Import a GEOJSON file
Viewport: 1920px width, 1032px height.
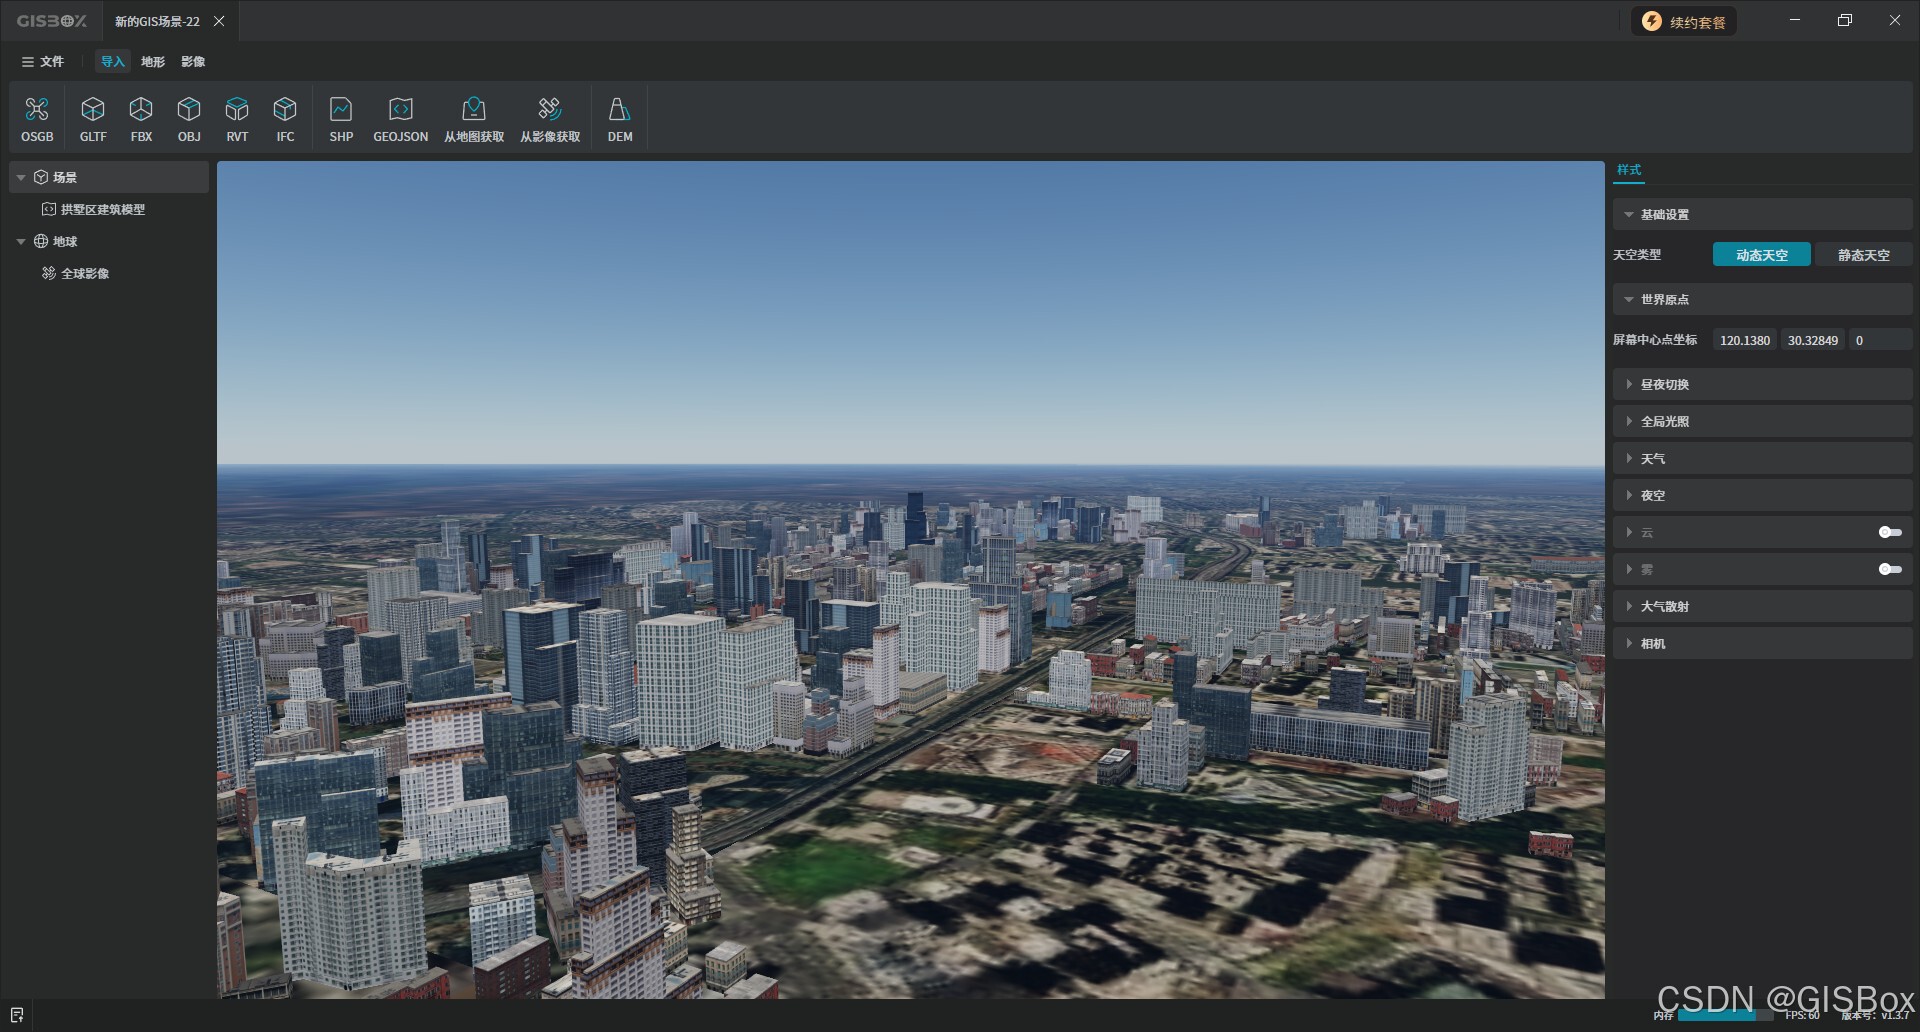click(400, 119)
